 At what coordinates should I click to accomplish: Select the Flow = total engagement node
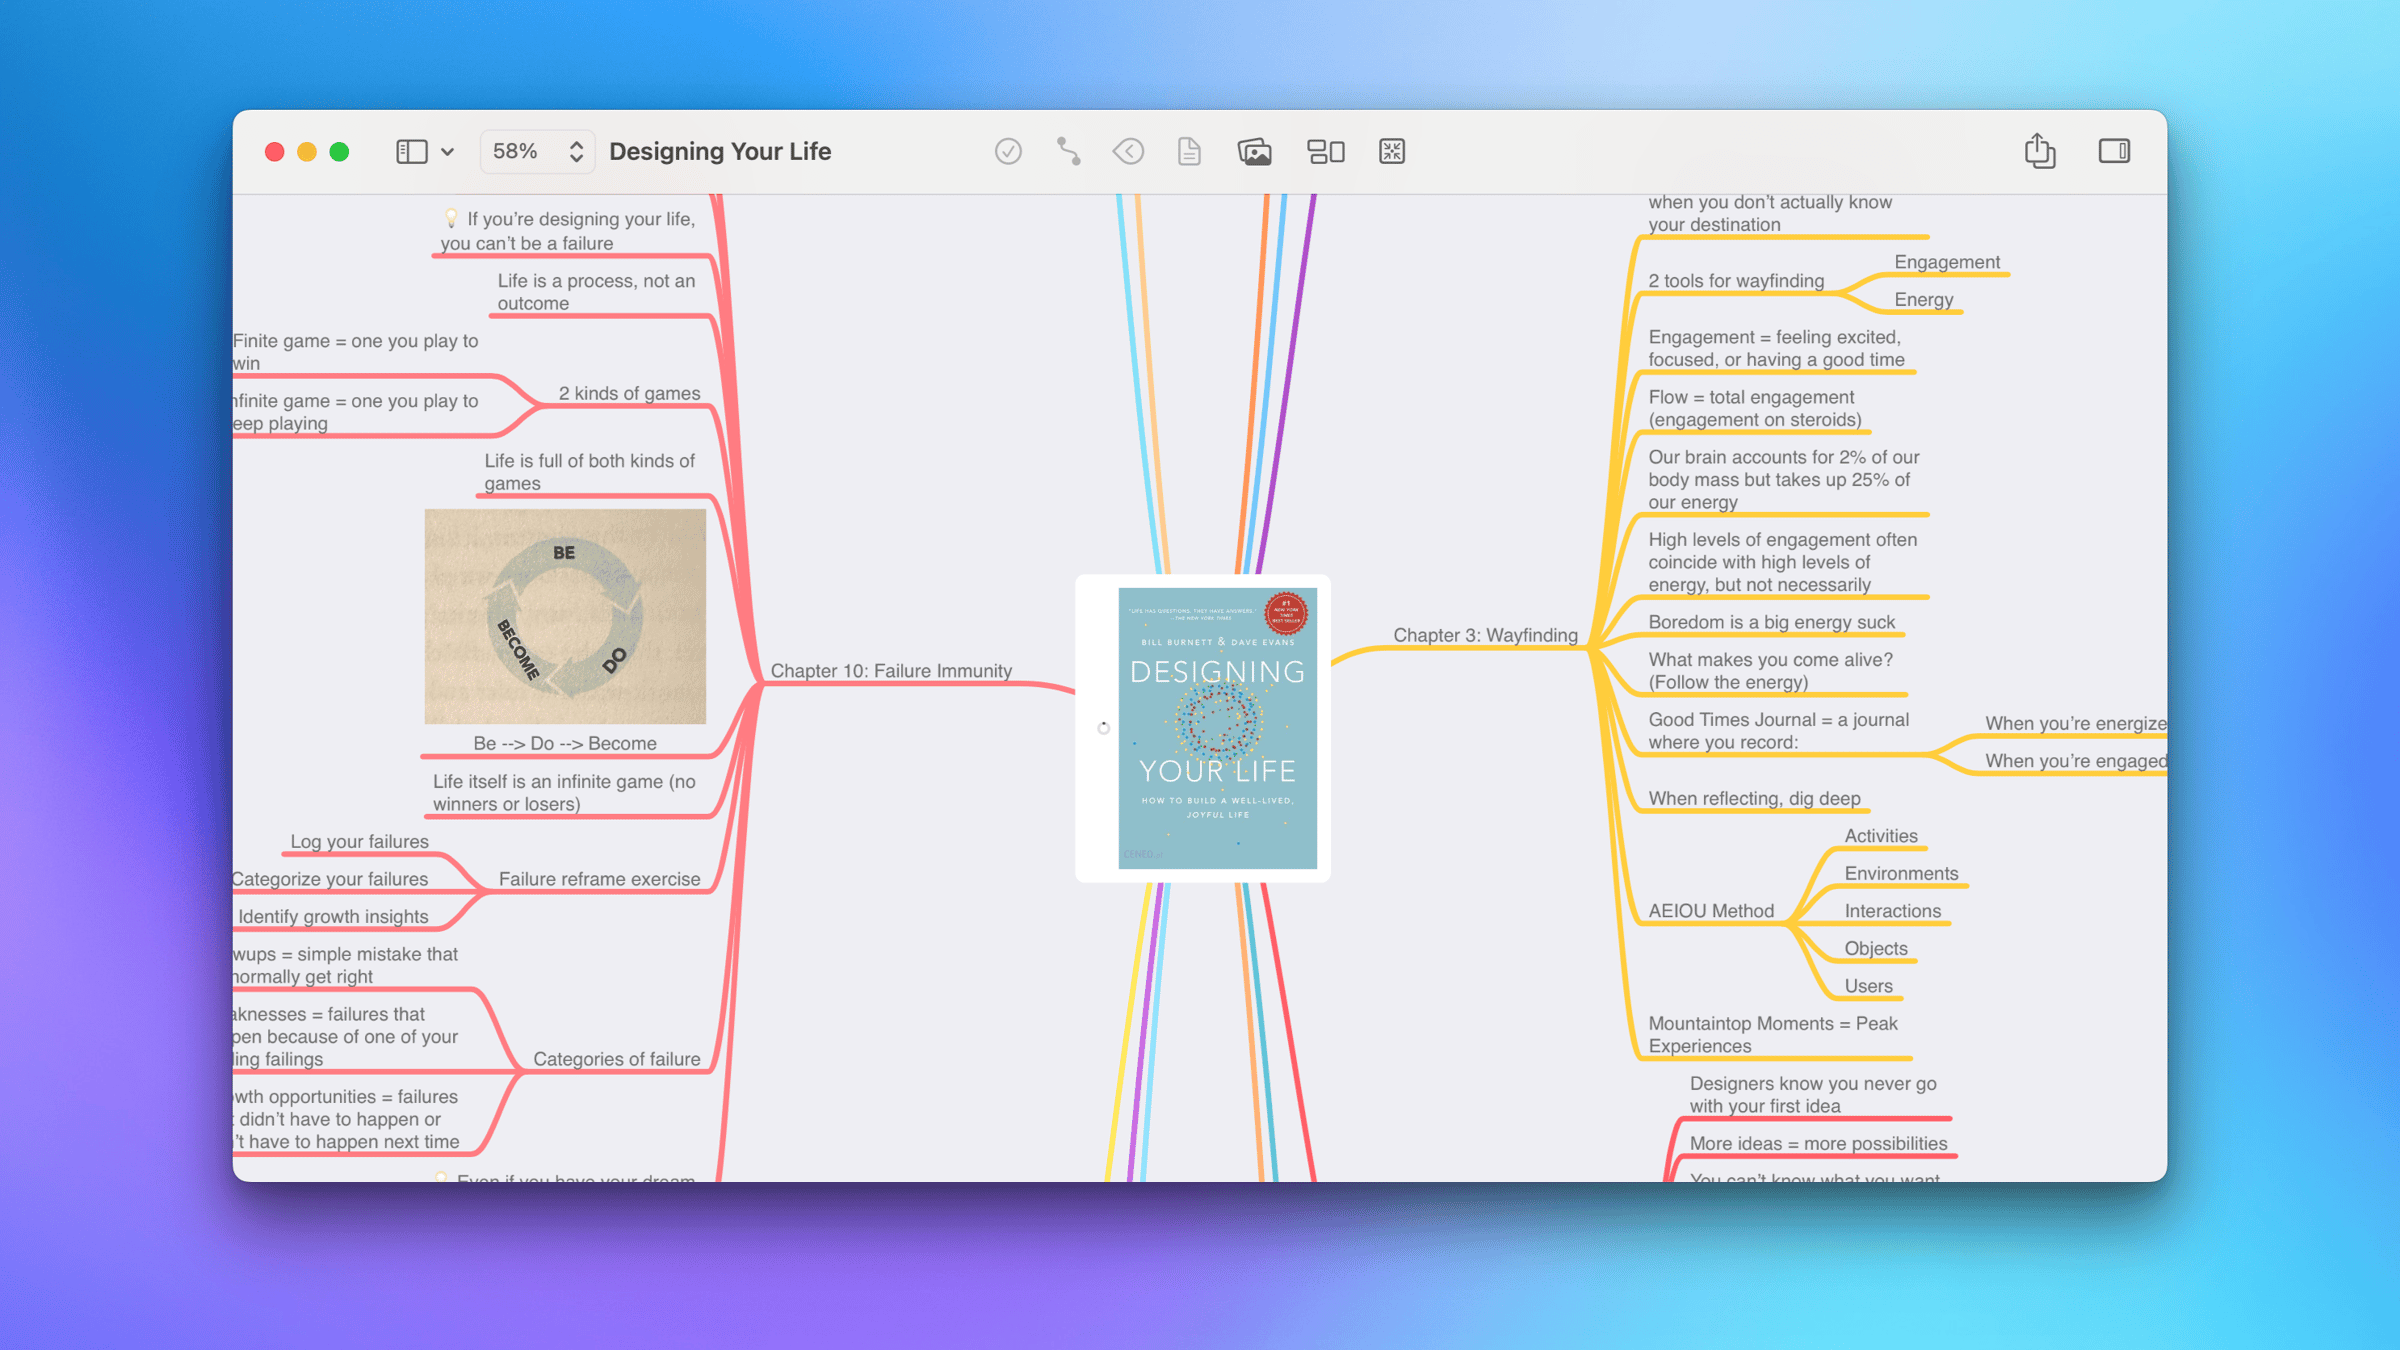(x=1755, y=409)
